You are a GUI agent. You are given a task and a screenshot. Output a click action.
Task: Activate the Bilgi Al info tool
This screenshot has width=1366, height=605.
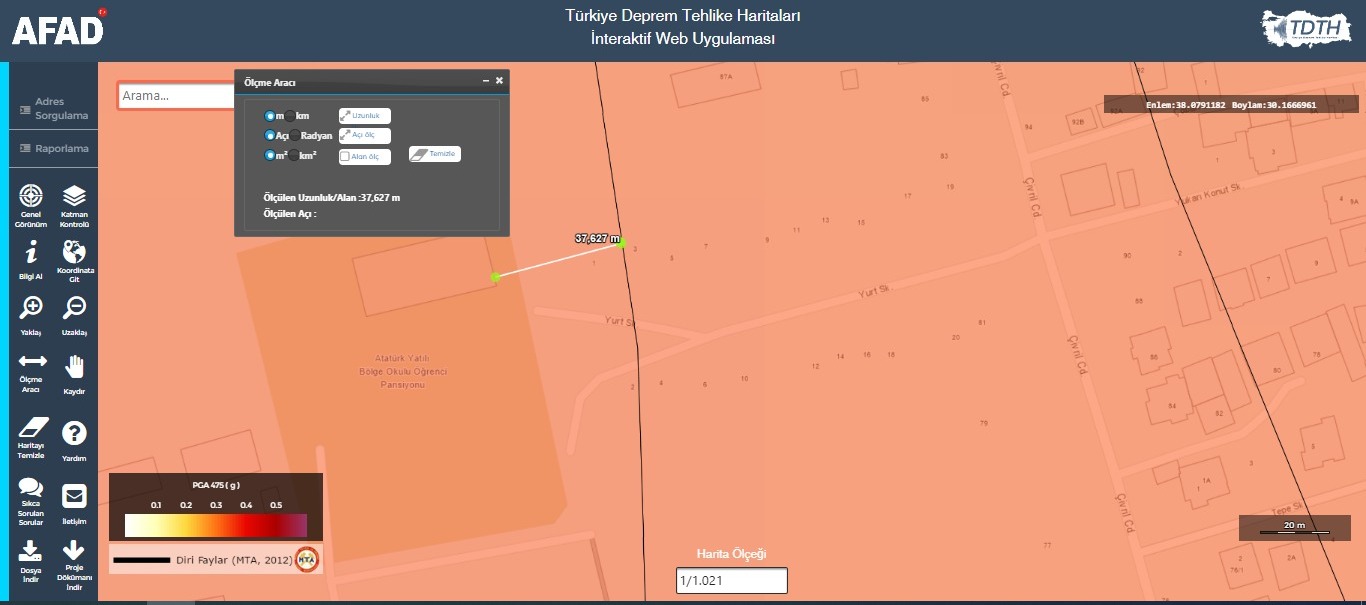31,259
